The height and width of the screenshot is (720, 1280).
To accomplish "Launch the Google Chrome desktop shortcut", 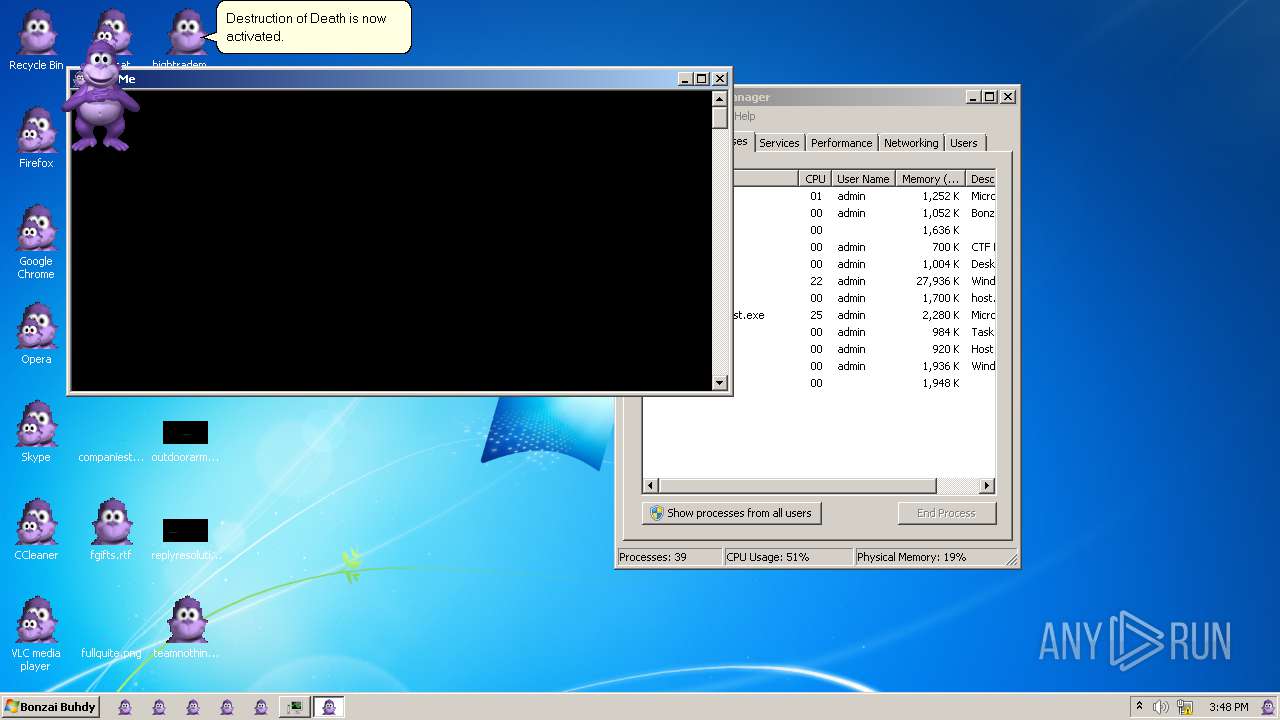I will (36, 242).
